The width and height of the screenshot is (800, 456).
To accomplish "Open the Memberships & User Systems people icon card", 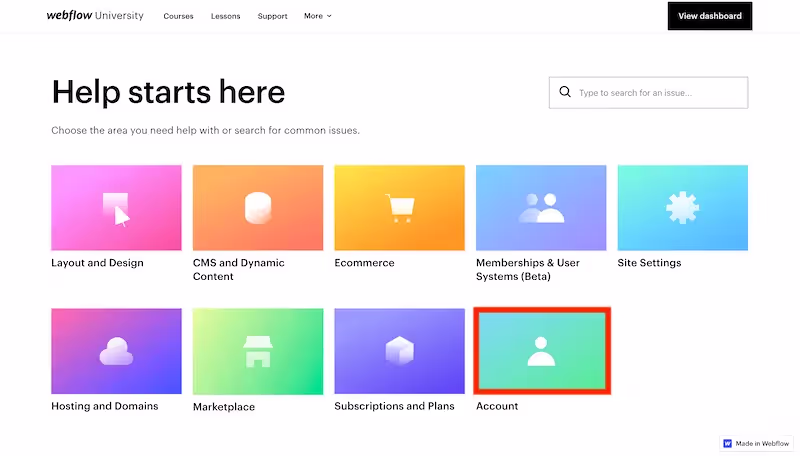I will click(541, 208).
